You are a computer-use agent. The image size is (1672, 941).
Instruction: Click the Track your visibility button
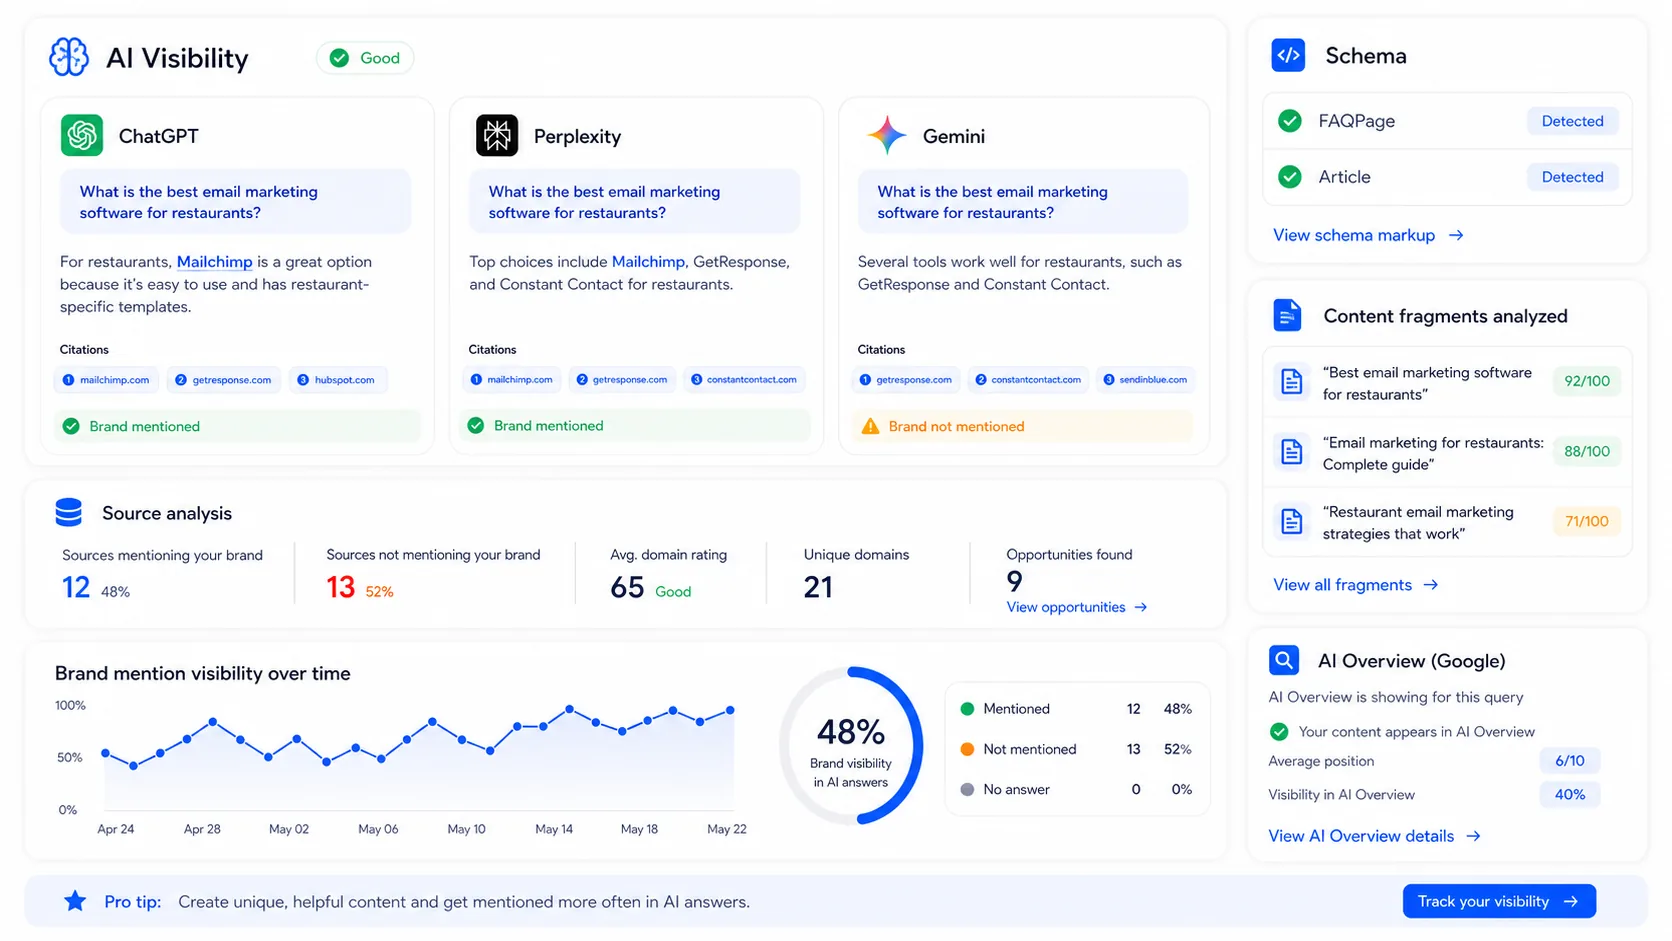coord(1499,901)
